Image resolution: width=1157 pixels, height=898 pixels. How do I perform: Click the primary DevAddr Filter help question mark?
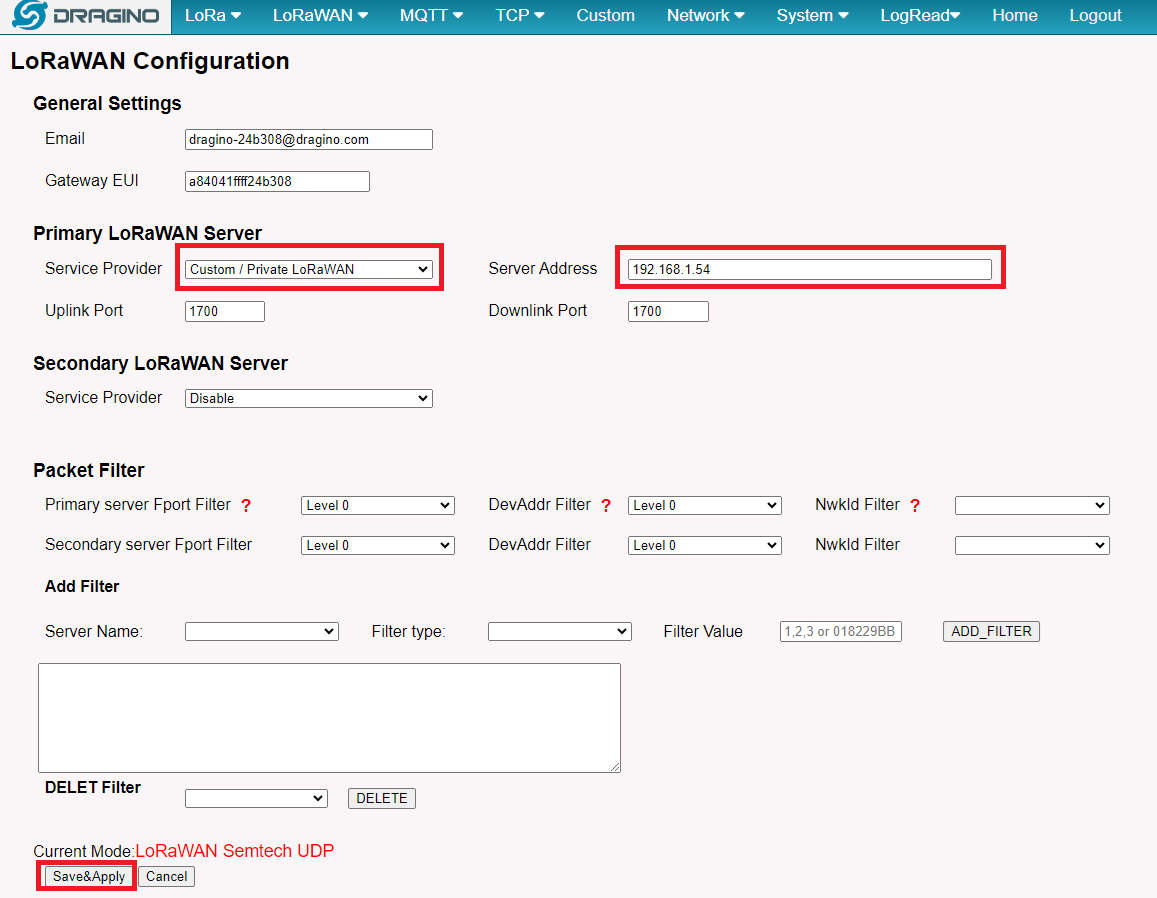[606, 506]
